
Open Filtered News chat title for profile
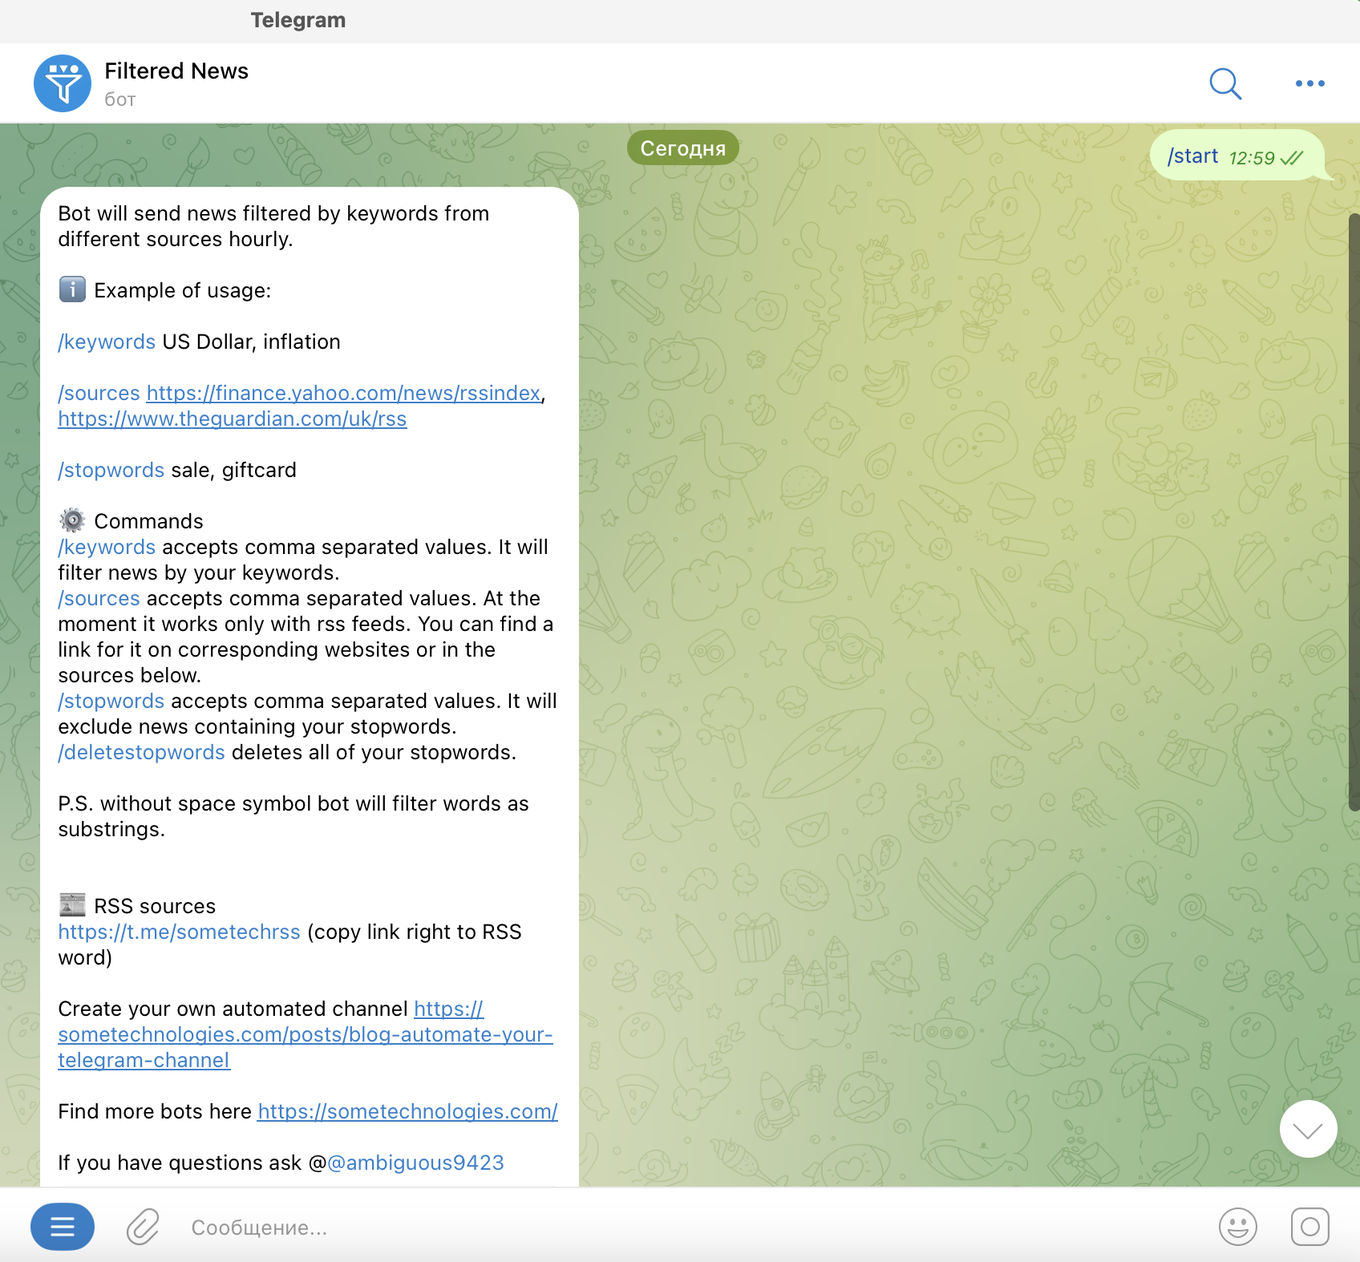pos(176,71)
